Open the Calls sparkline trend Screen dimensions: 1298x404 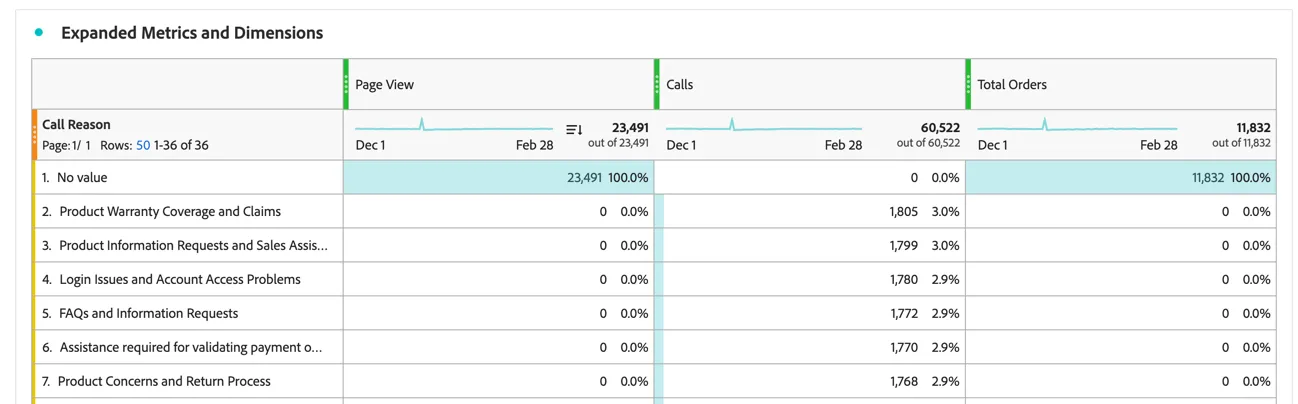pyautogui.click(x=764, y=127)
